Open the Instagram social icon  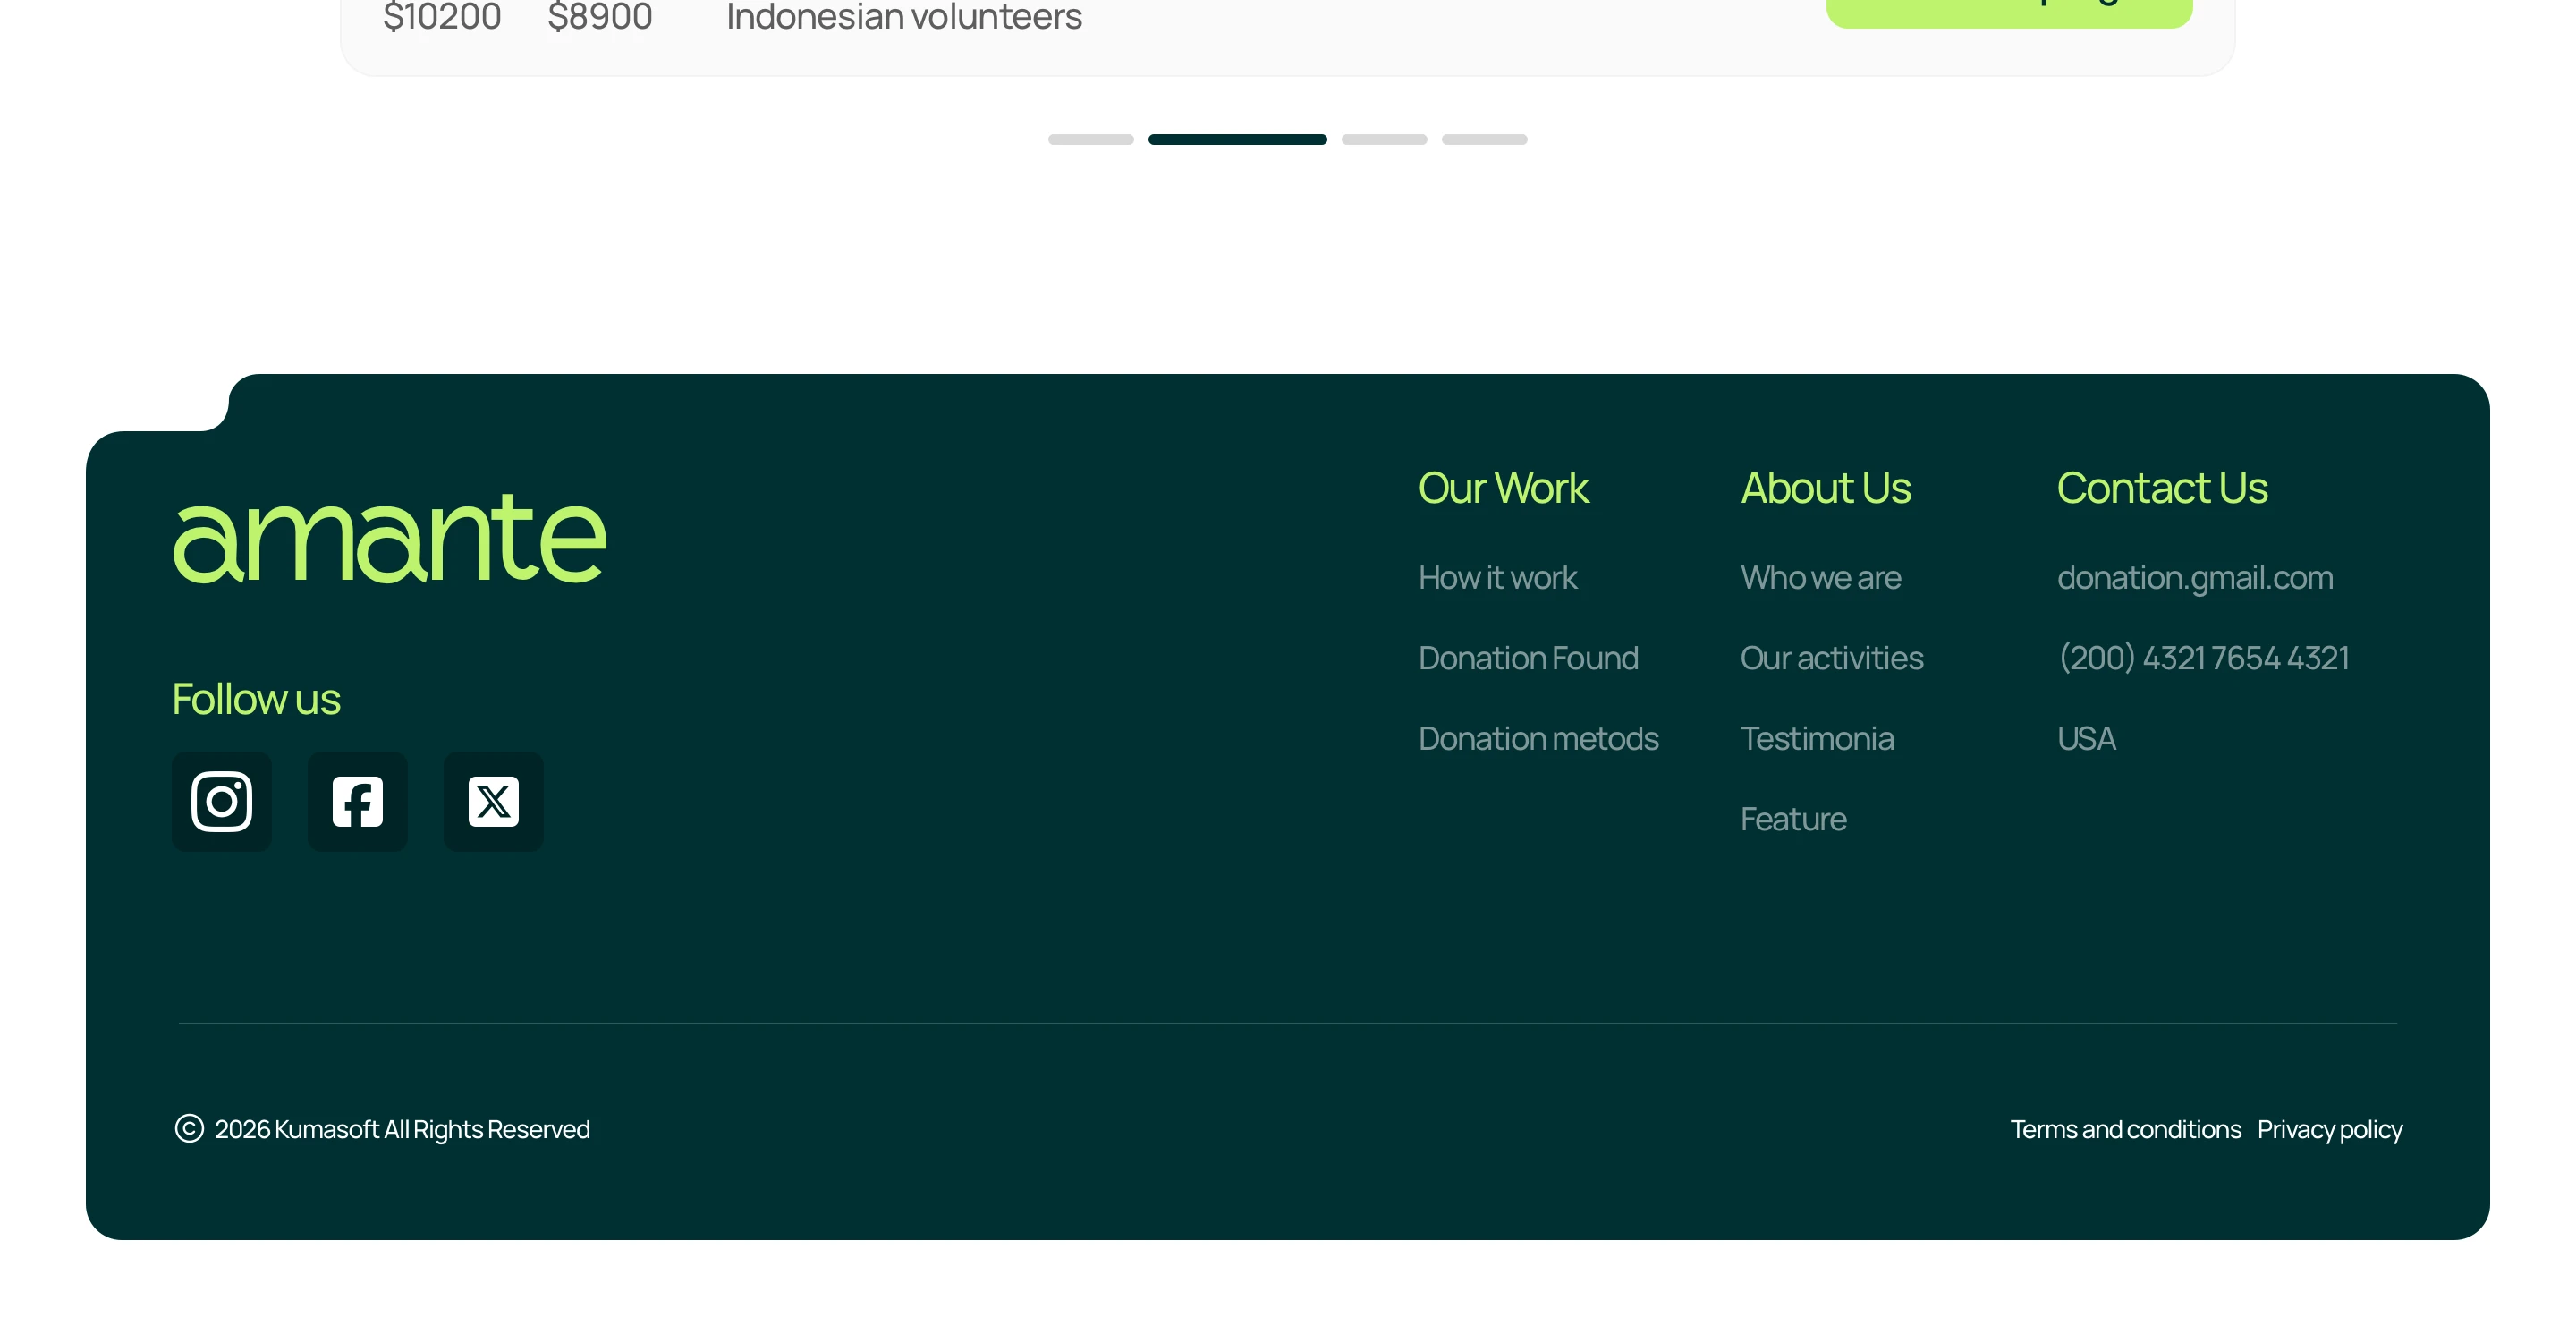221,801
